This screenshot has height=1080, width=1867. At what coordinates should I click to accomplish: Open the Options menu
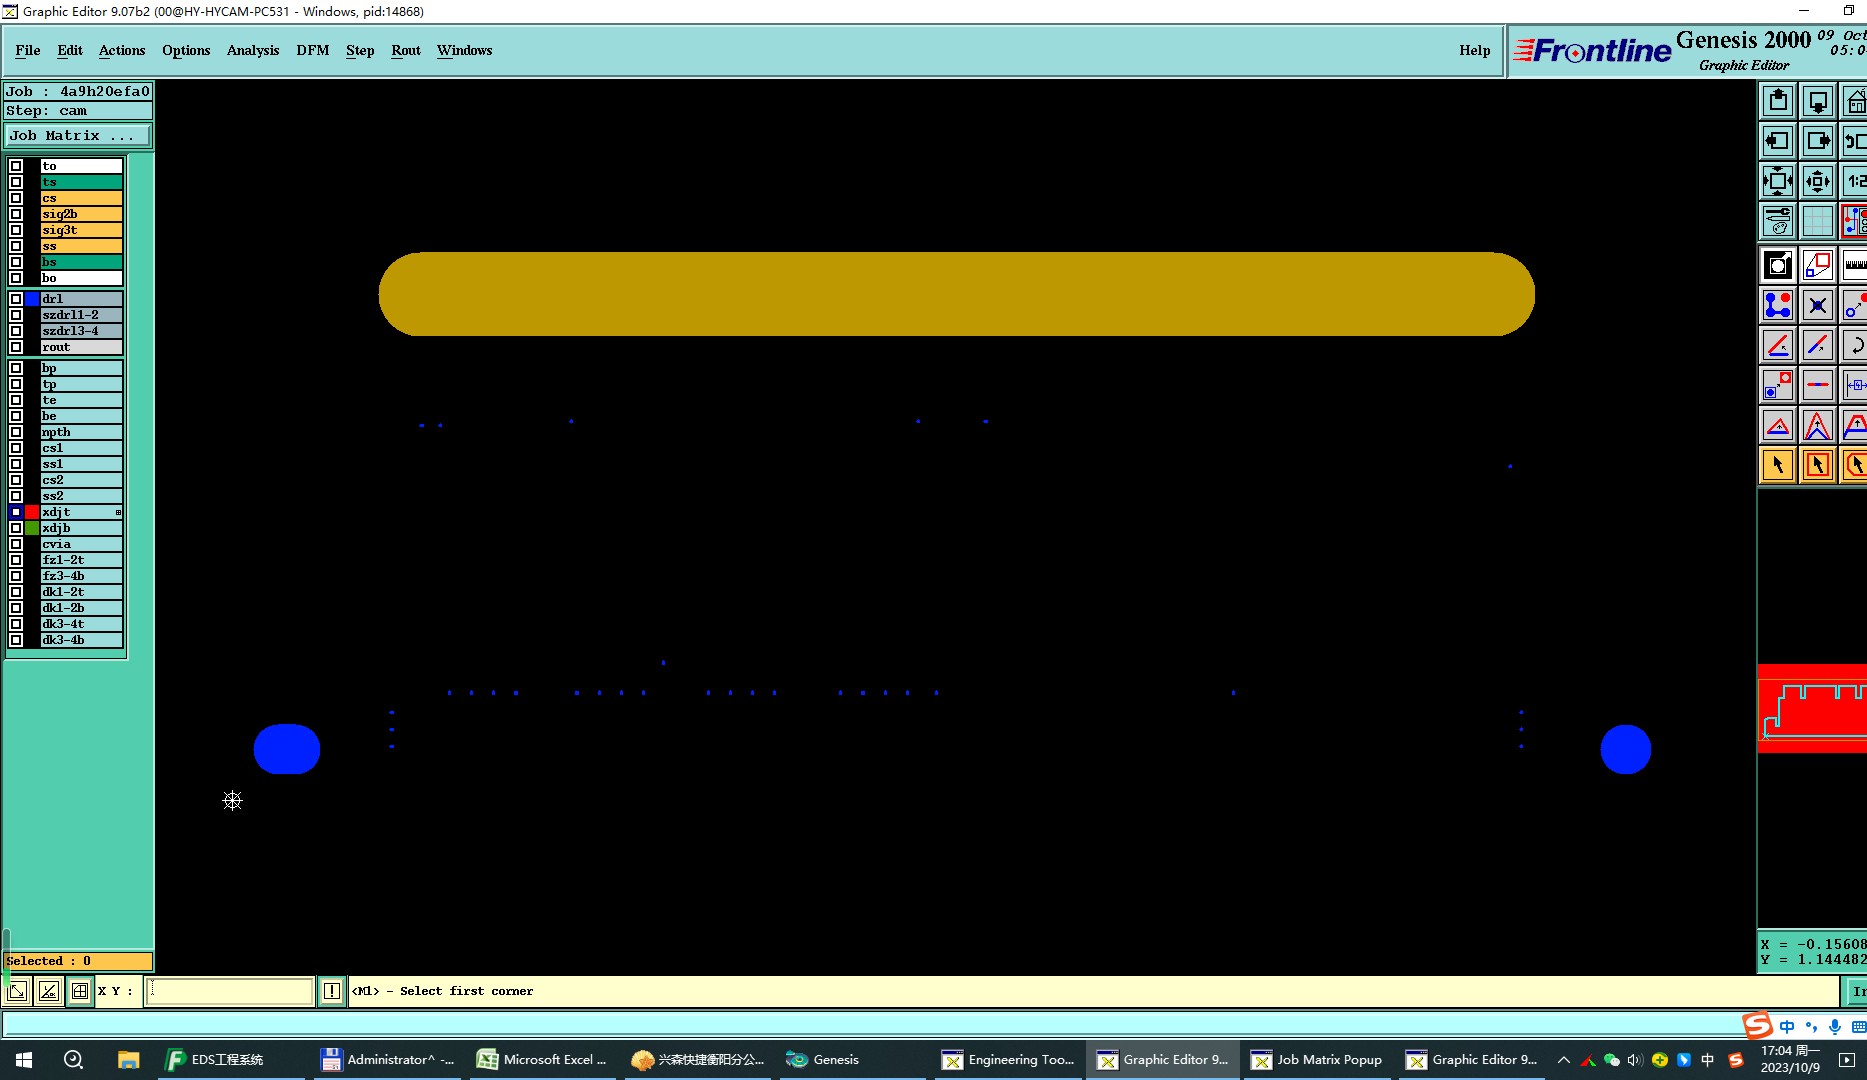pos(186,50)
